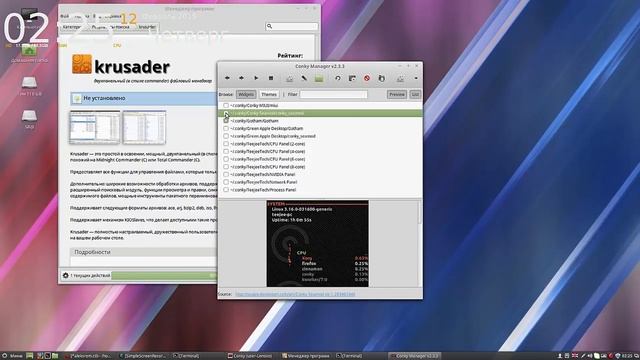Image resolution: width=640 pixels, height=360 pixels.
Task: Select the Preview view button
Action: click(397, 94)
